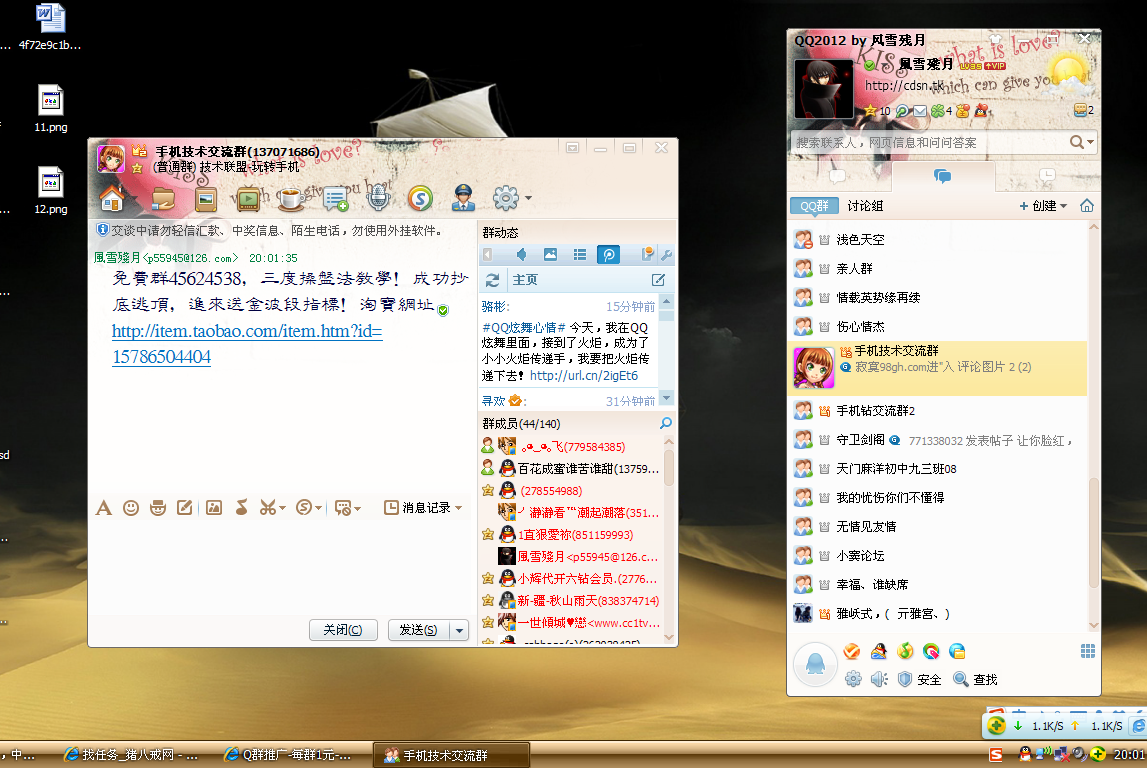
Task: Open magic emoticons bandit-face icon
Action: click(158, 508)
